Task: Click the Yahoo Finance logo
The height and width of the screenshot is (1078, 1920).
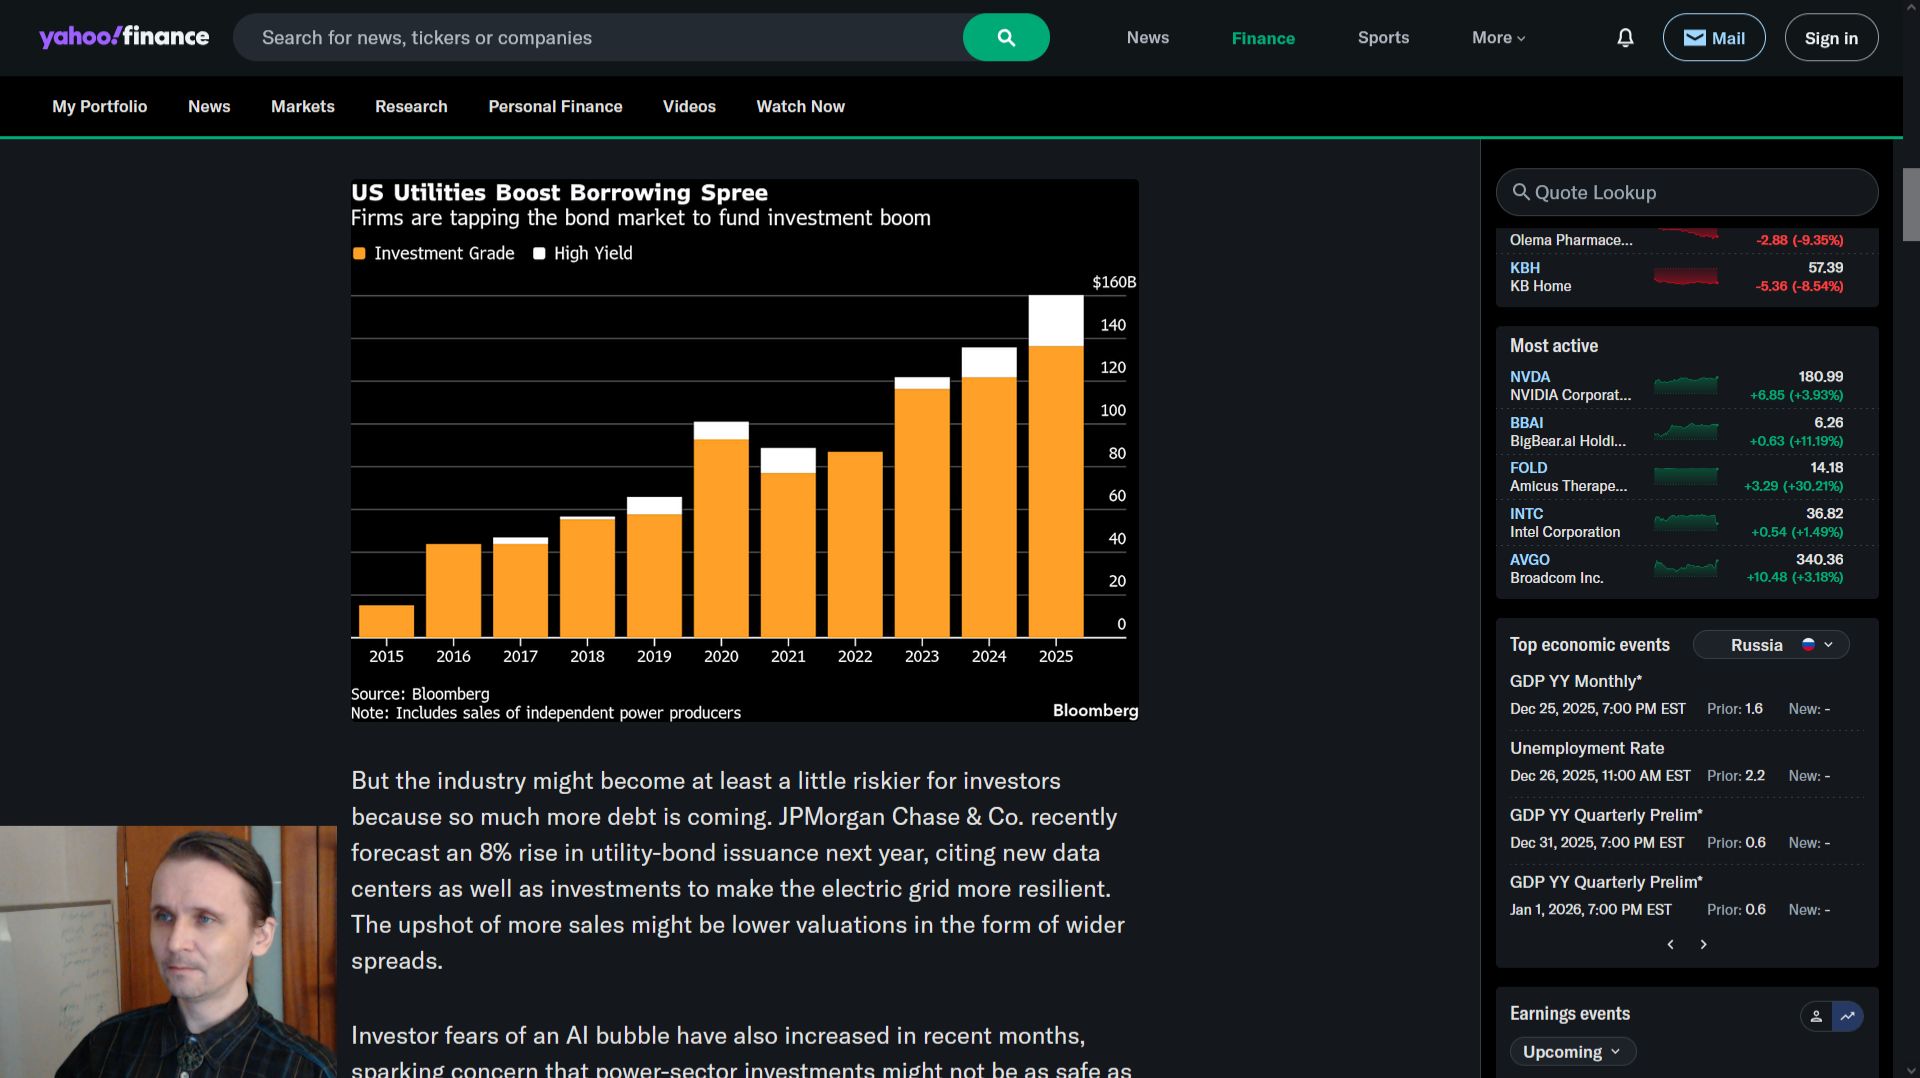Action: 124,37
